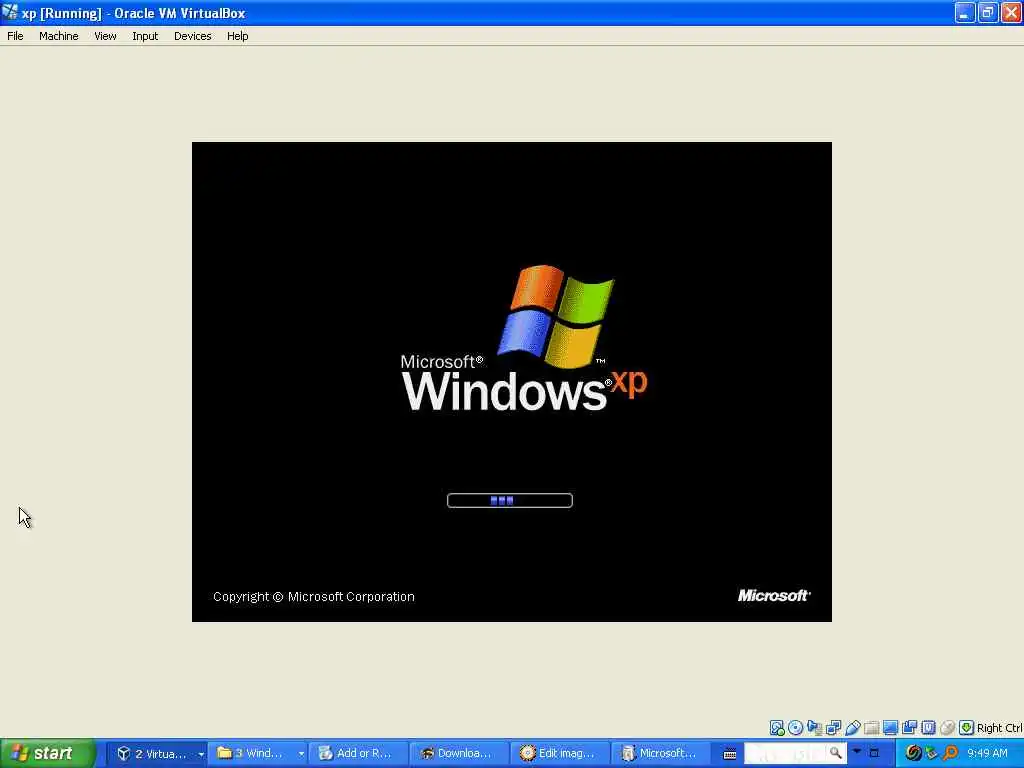Click the video capture status icon
Screen dimensions: 1024x768
(x=909, y=728)
